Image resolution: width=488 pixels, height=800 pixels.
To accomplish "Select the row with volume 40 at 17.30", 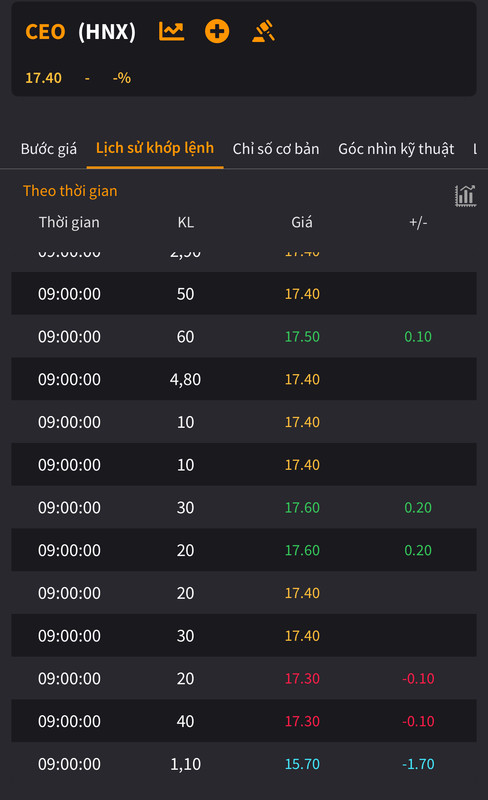I will [x=244, y=721].
